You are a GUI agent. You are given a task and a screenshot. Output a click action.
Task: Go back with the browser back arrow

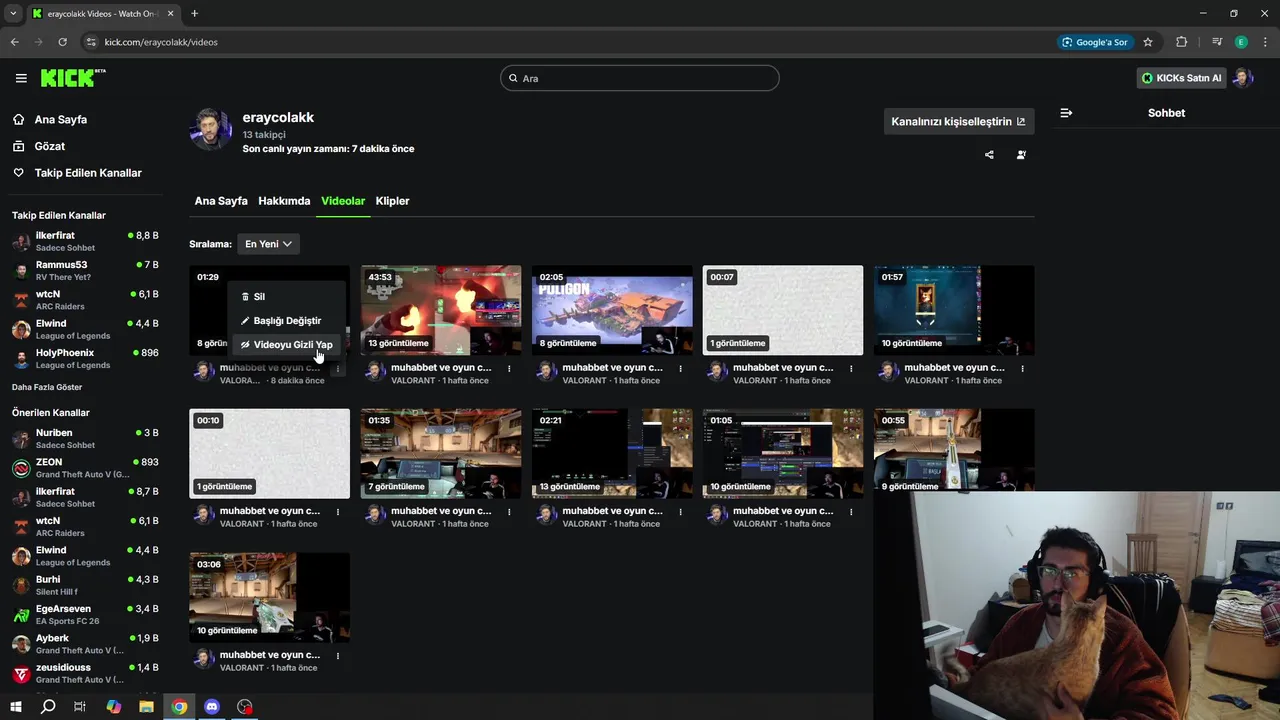15,42
